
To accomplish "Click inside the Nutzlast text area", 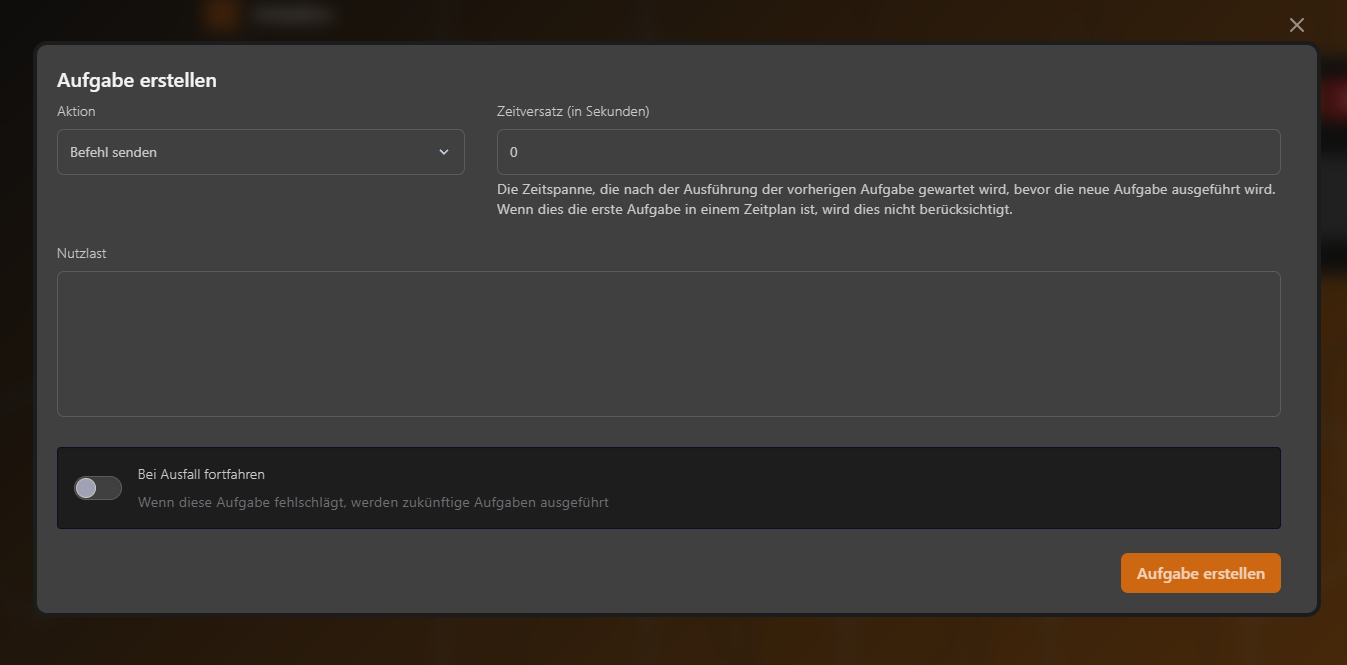I will coord(668,343).
